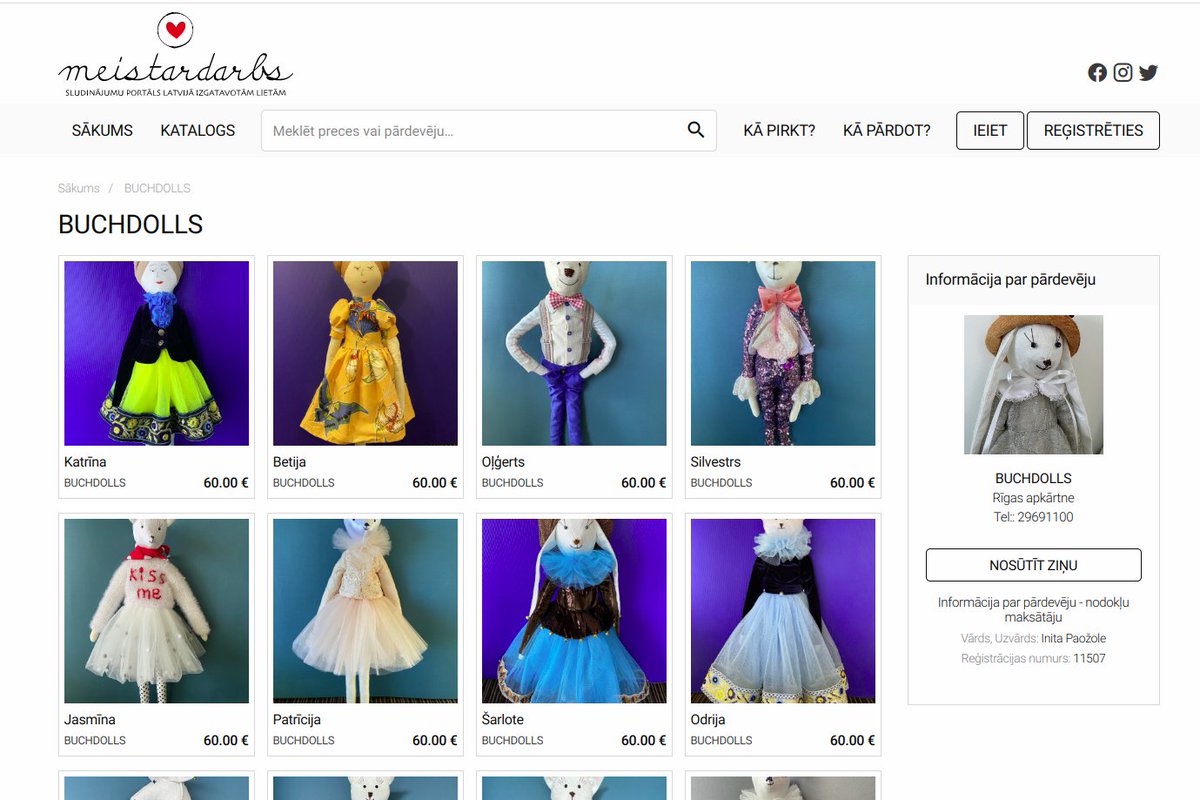The height and width of the screenshot is (800, 1200).
Task: Open the KĀ PIRKT? page
Action: 779,130
